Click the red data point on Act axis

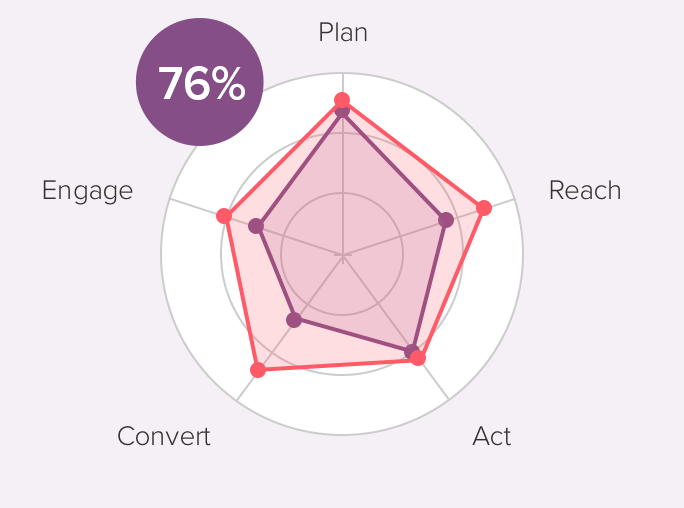pos(419,357)
